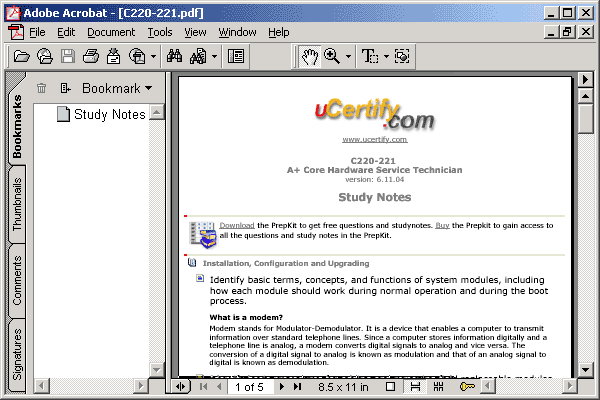Viewport: 600px width, 400px height.
Task: Click the page number field 1 of 5
Action: 251,387
